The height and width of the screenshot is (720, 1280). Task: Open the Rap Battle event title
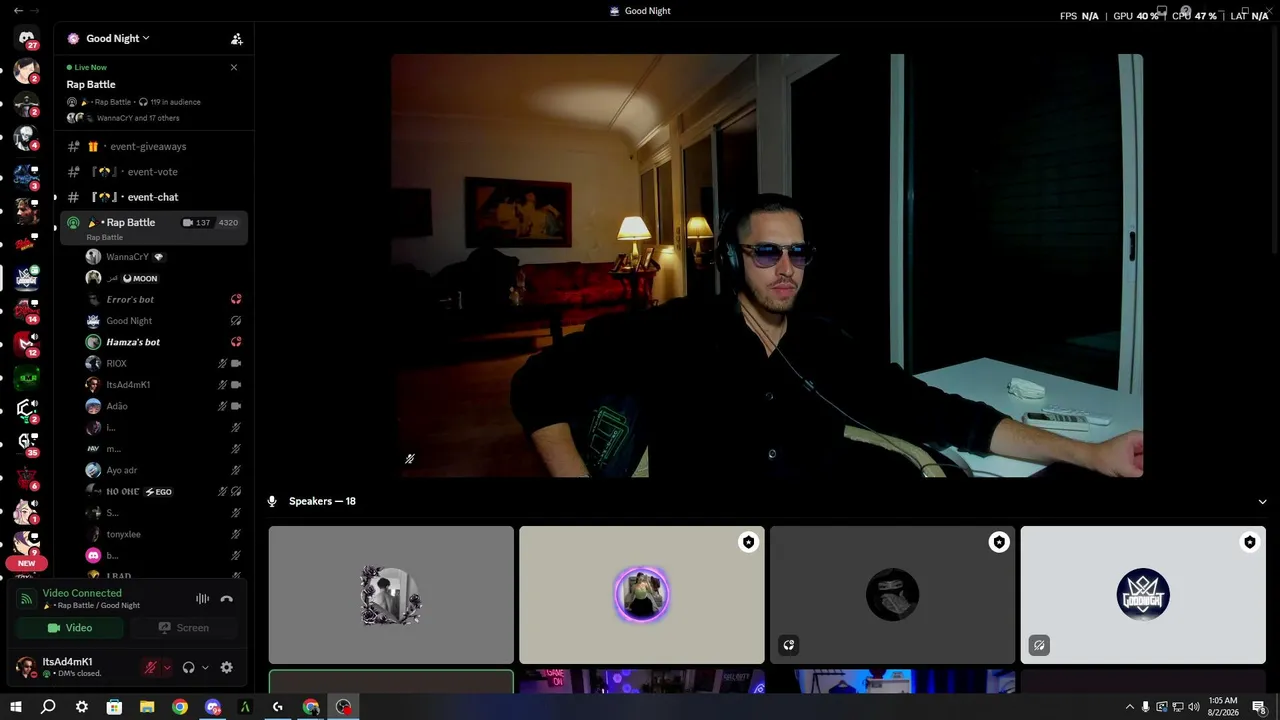[91, 84]
